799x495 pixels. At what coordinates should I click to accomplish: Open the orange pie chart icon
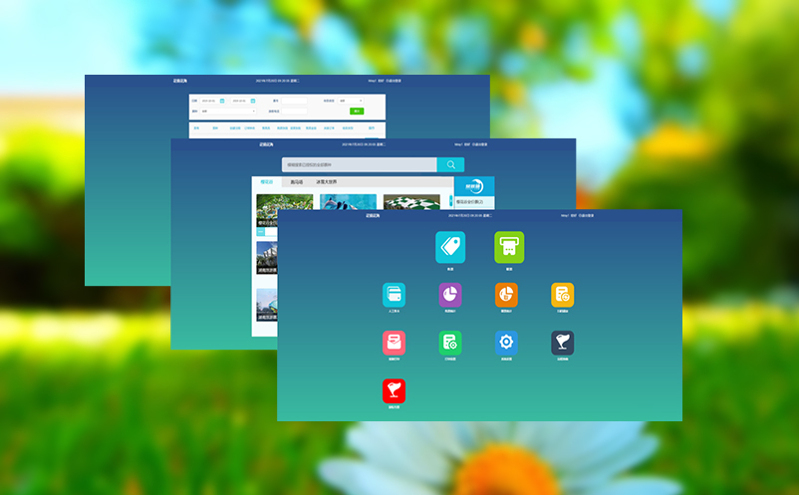(x=506, y=294)
